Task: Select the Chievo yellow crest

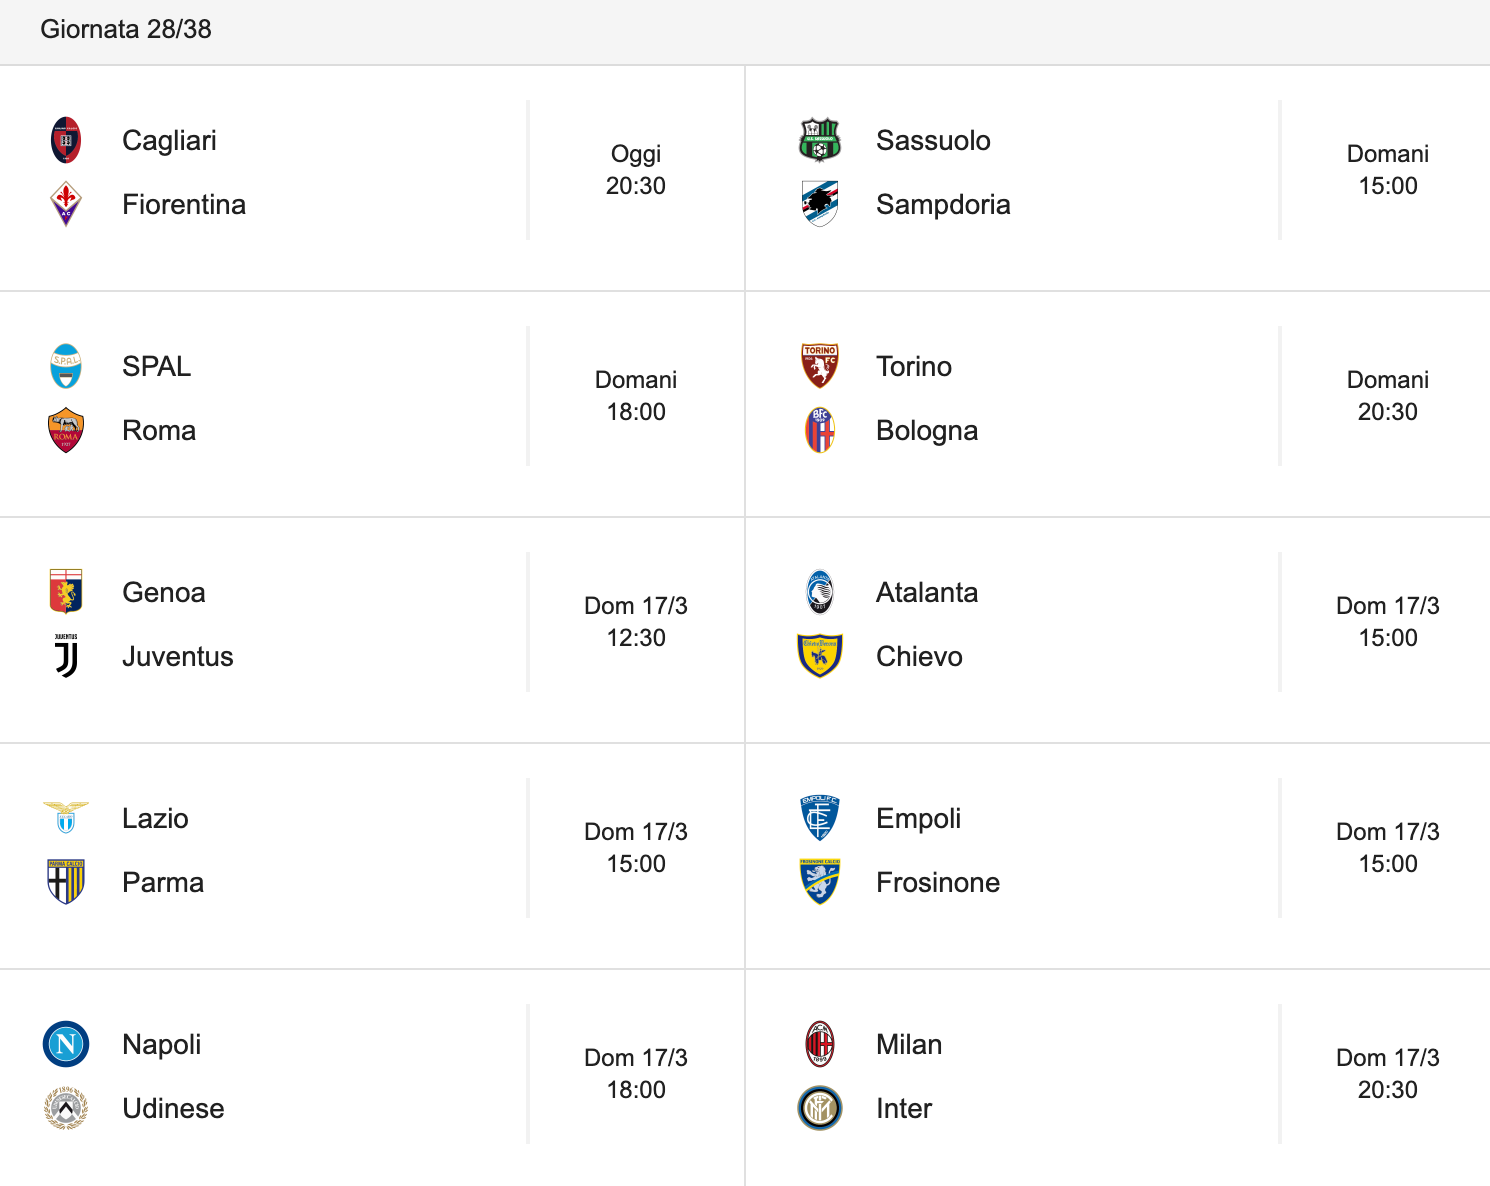Action: [820, 656]
